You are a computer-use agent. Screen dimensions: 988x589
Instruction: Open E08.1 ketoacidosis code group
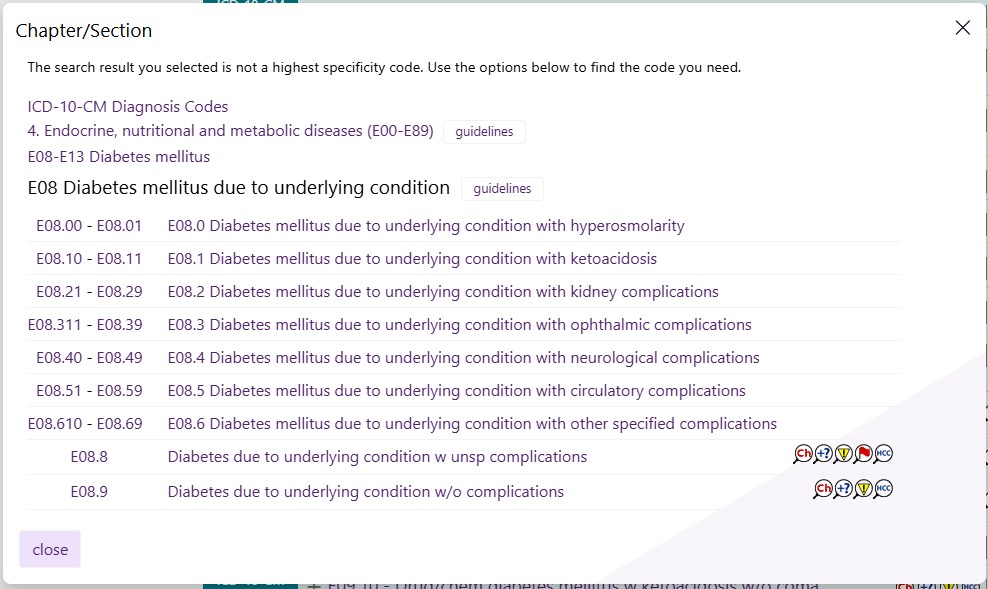412,258
